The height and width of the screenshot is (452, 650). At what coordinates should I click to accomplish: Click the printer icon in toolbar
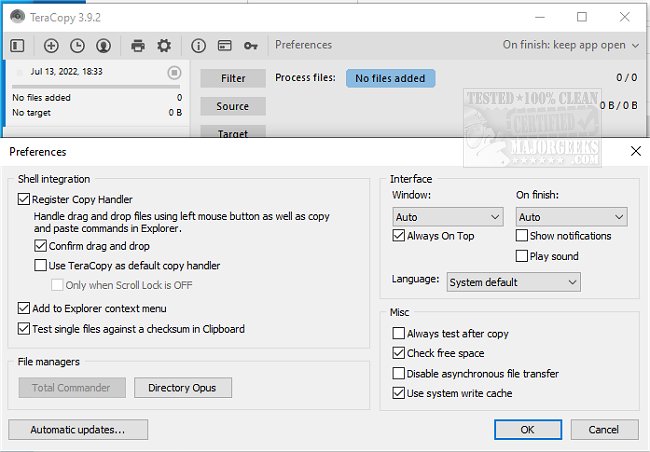pos(138,45)
